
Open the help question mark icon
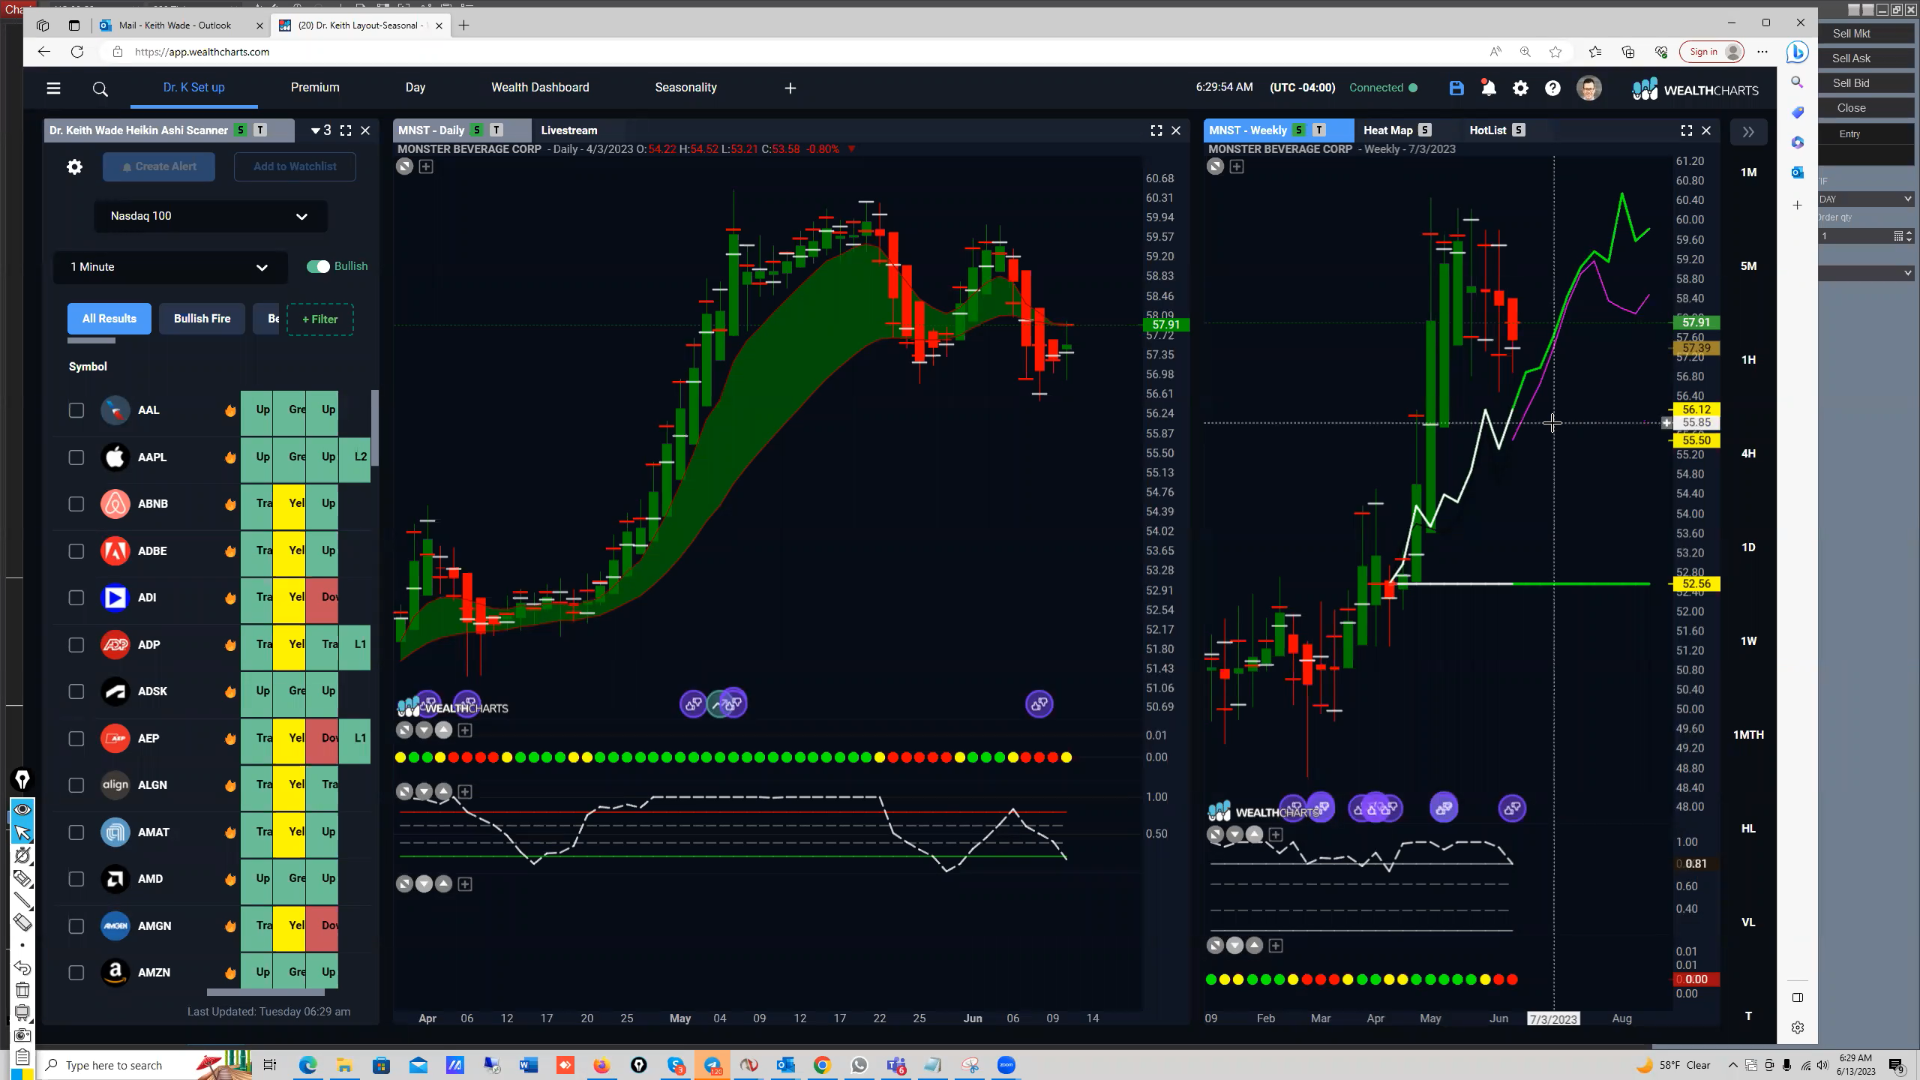1552,88
